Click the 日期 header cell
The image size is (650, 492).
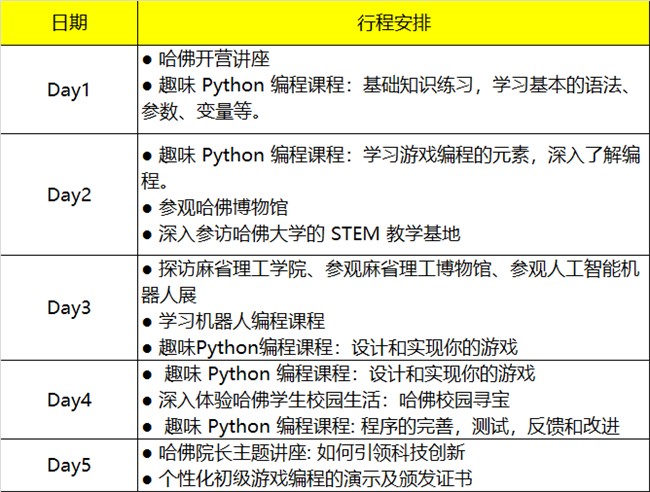(69, 23)
